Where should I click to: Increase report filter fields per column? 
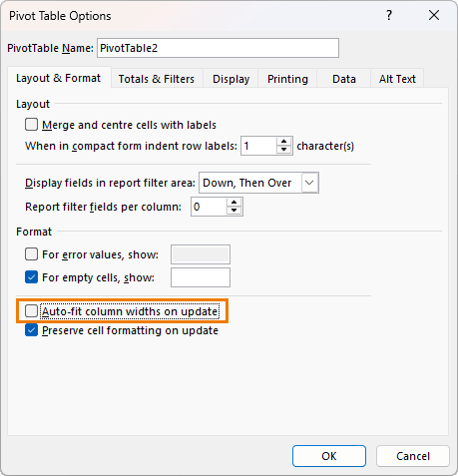(234, 202)
